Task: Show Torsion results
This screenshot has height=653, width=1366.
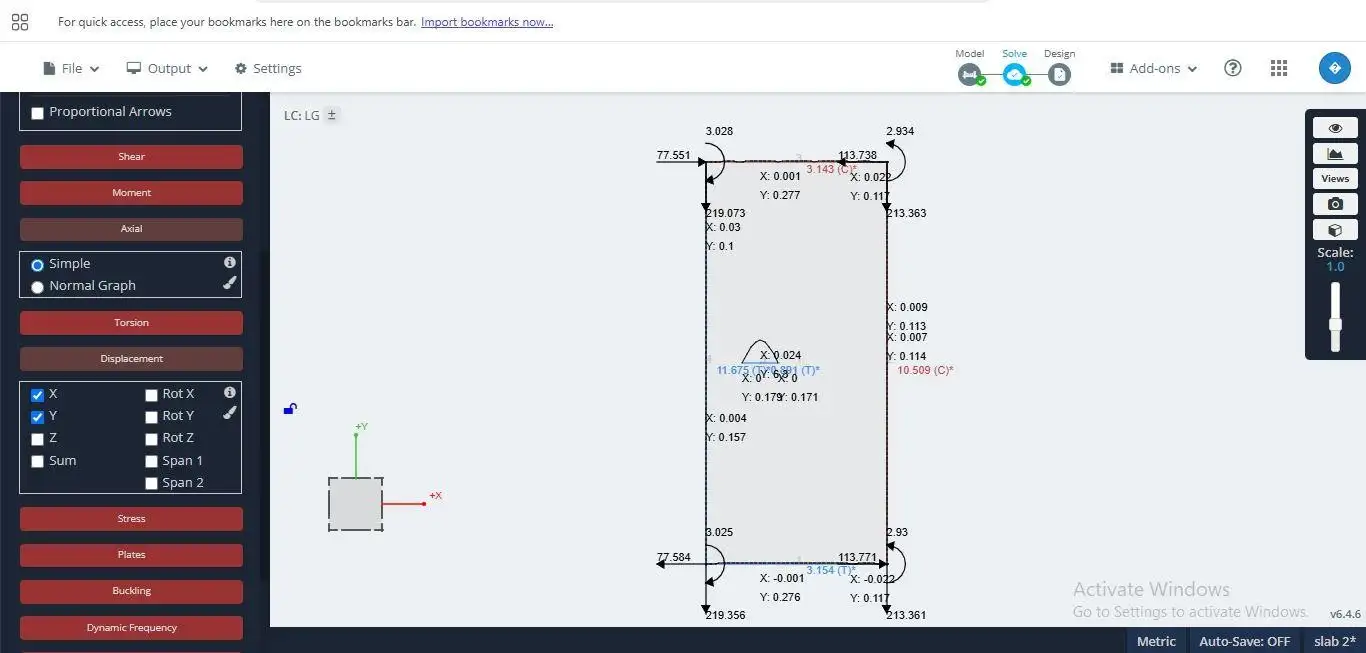Action: (131, 323)
